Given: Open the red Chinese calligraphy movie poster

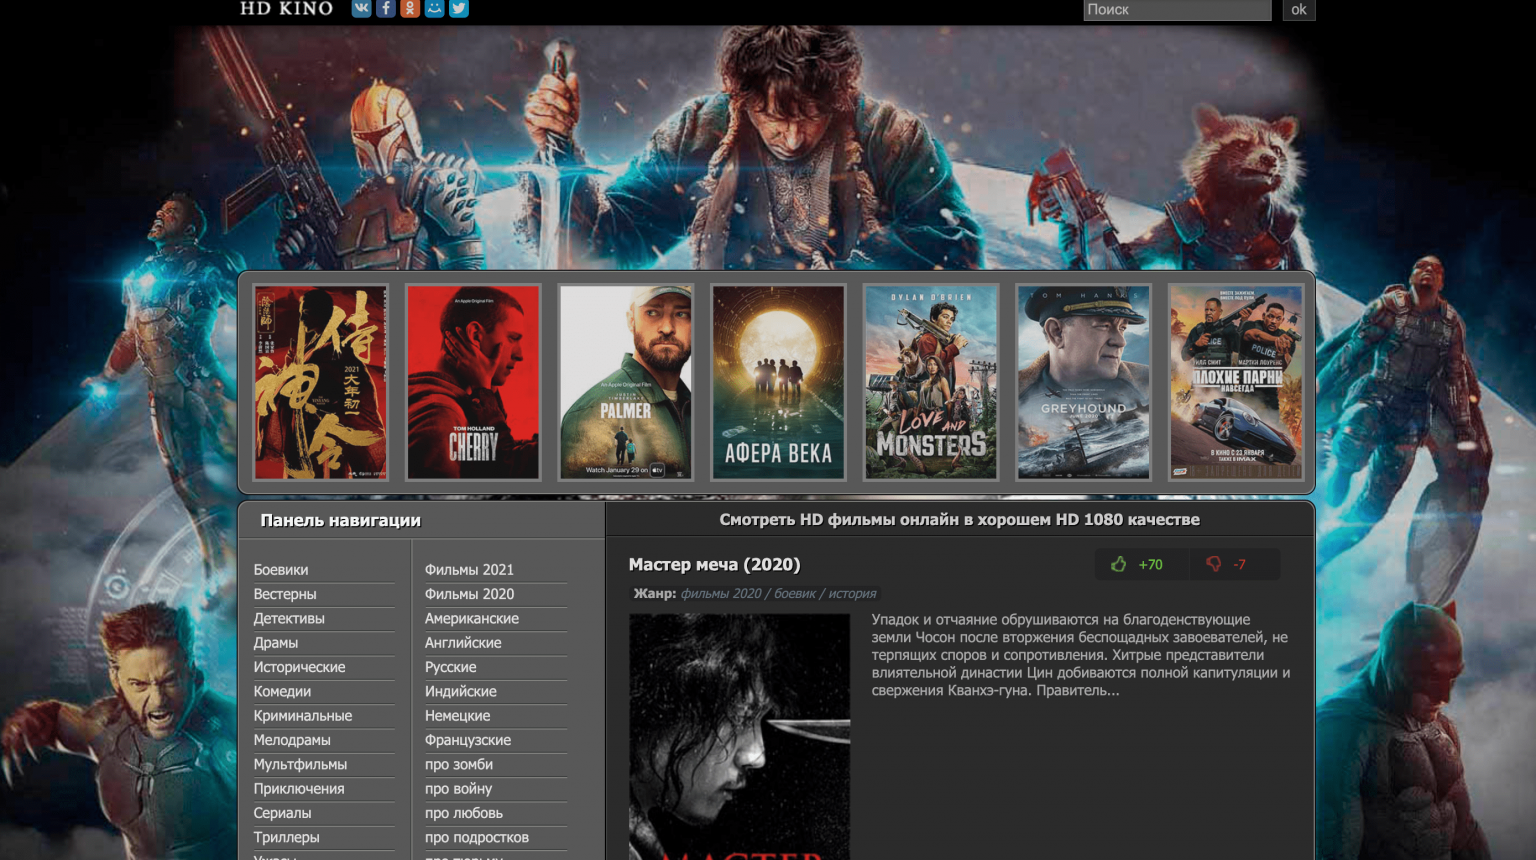Looking at the screenshot, I should (x=320, y=382).
